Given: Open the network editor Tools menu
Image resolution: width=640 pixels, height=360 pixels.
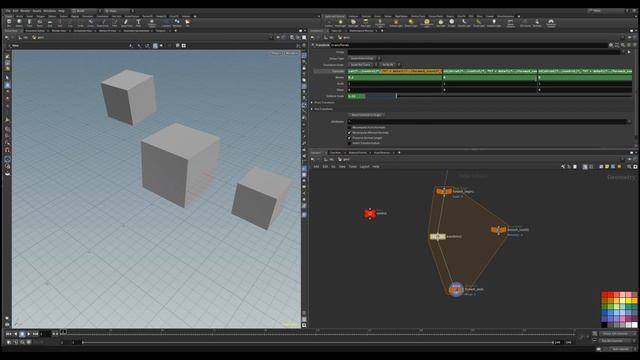Looking at the screenshot, I should 353,167.
